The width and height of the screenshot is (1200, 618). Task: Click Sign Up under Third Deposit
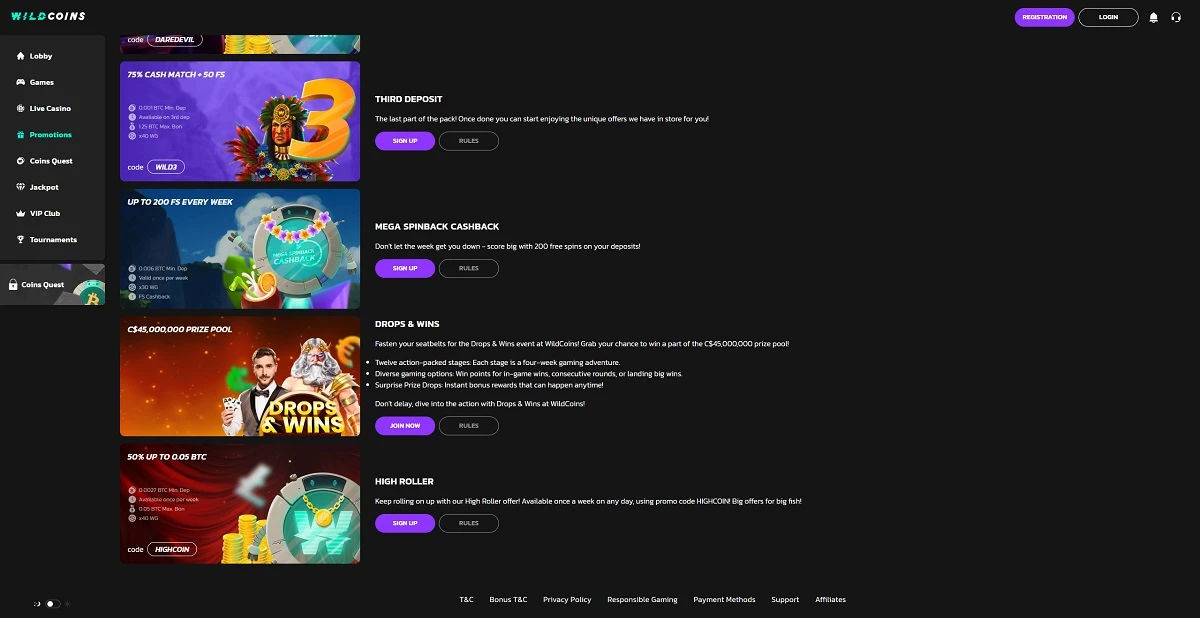[x=405, y=141]
